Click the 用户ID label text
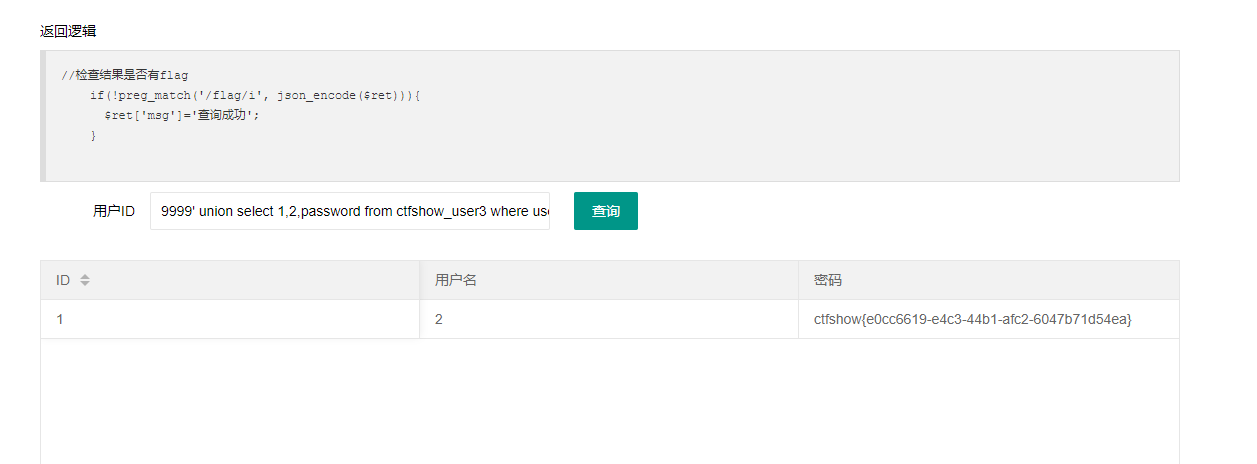 coord(114,211)
